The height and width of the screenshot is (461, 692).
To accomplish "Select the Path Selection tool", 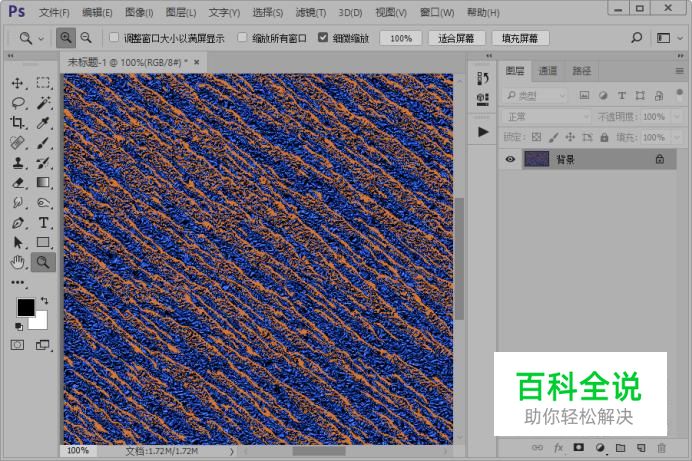I will pos(18,242).
